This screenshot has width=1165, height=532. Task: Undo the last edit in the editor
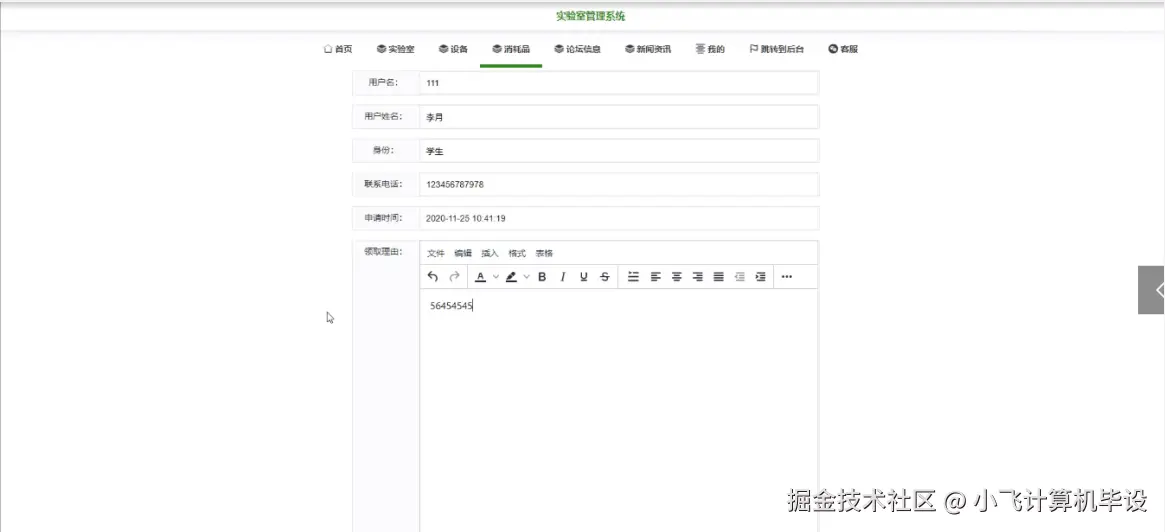pos(433,276)
